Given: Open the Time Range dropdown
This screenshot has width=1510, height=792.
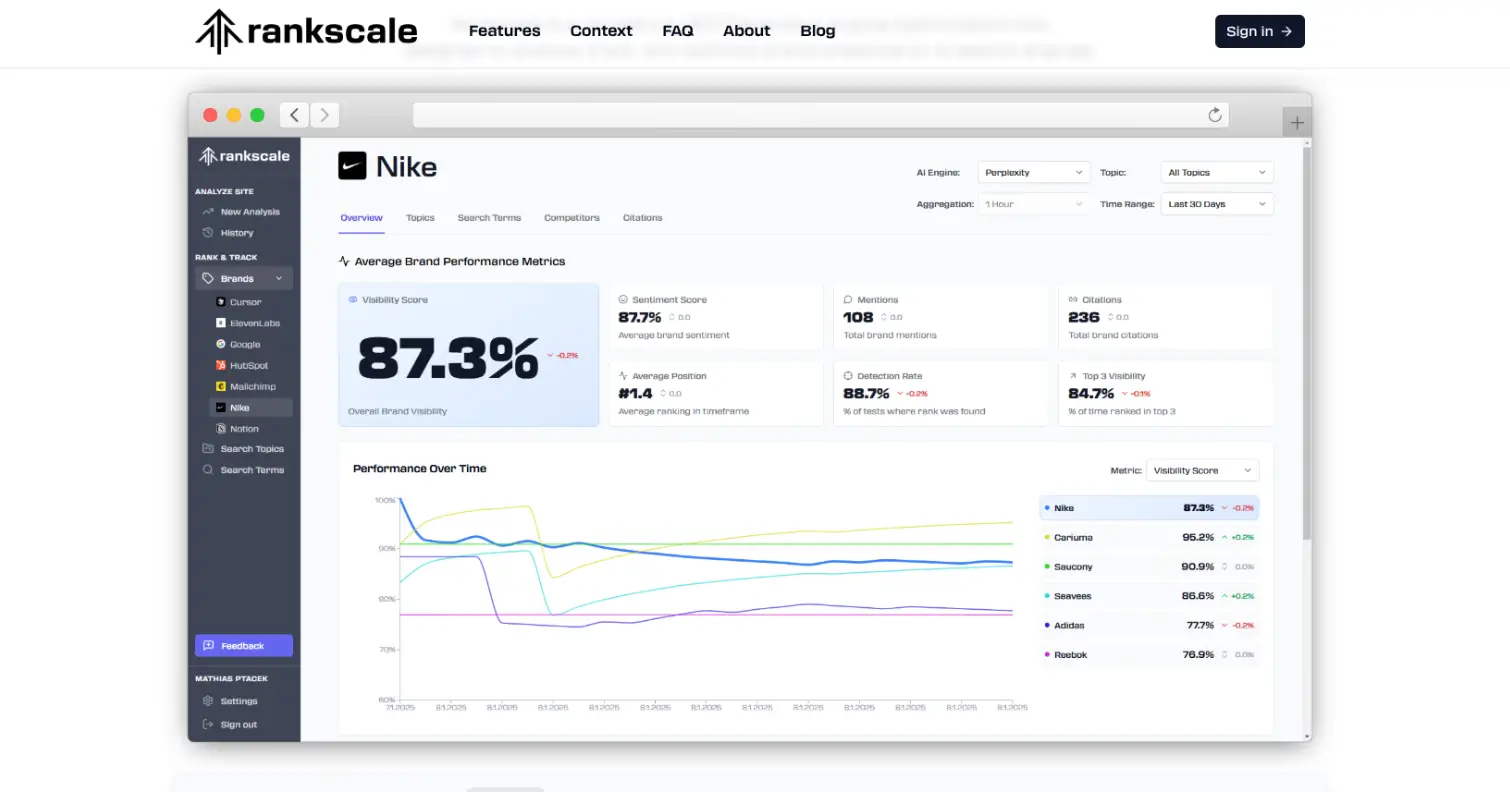Looking at the screenshot, I should tap(1217, 204).
